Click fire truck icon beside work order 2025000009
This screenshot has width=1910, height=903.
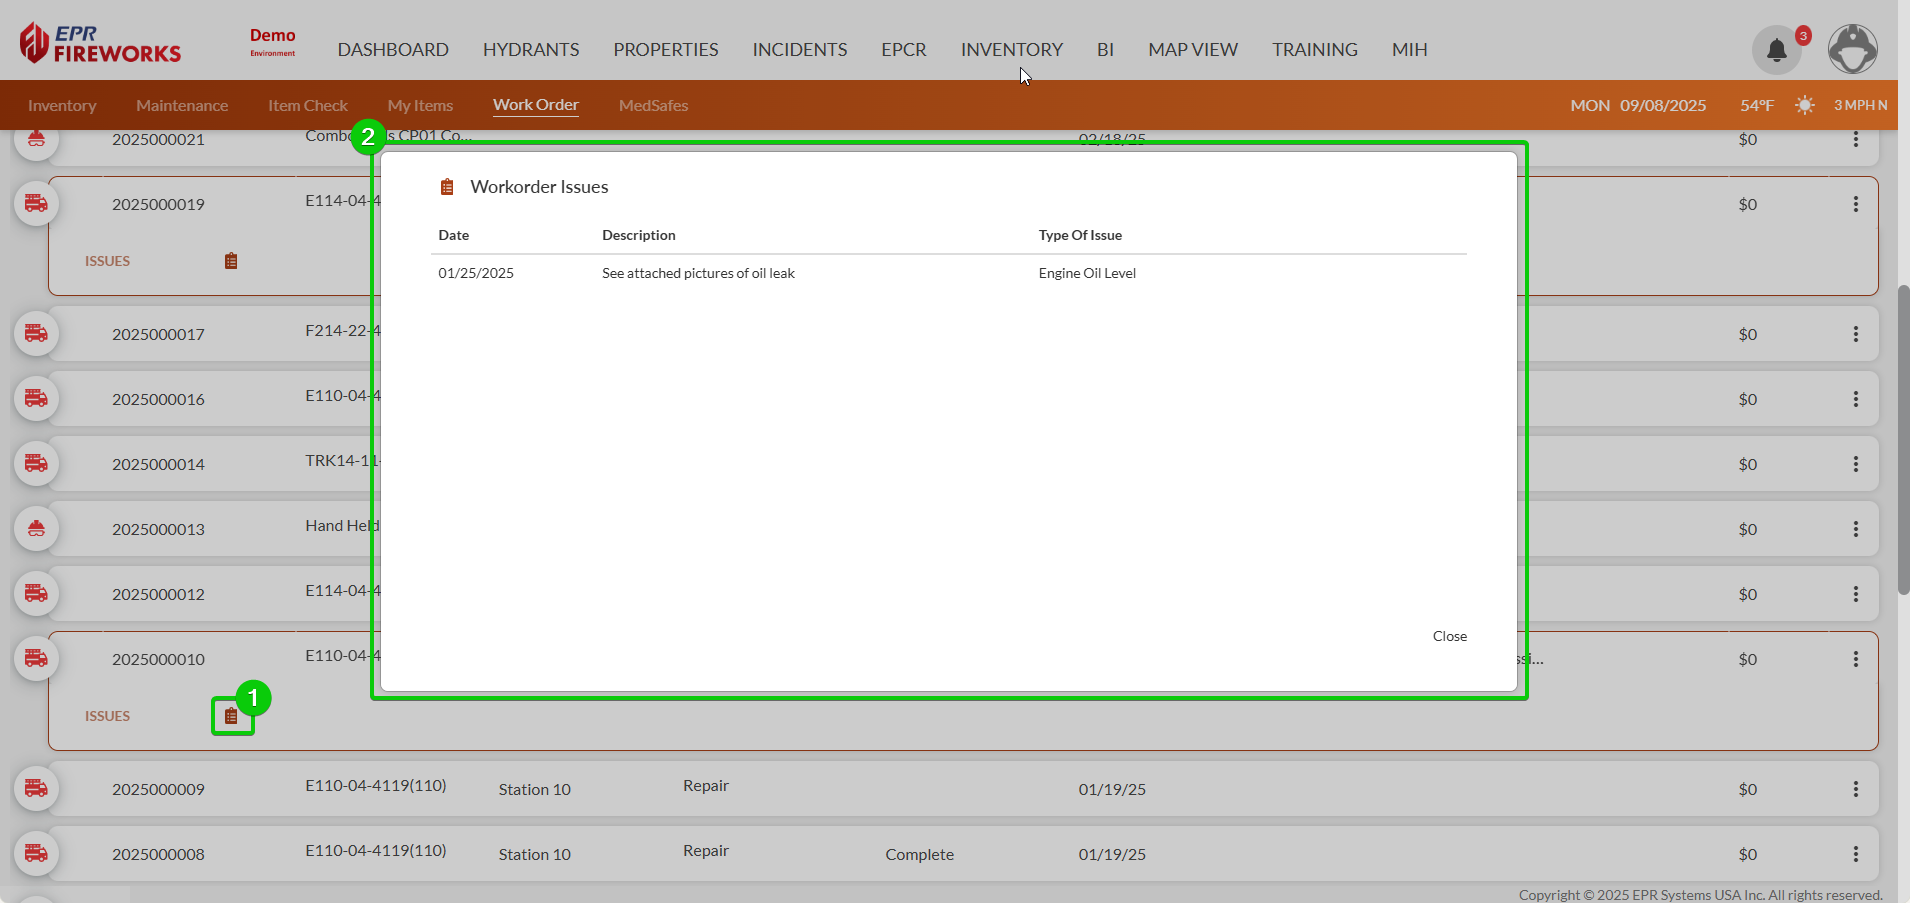pos(36,788)
